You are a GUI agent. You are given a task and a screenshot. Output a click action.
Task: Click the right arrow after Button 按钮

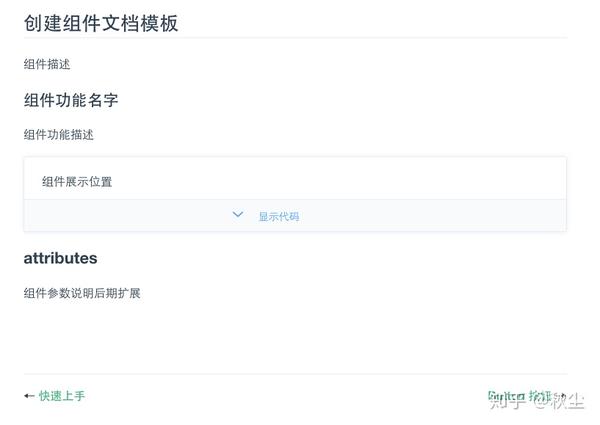coord(562,396)
